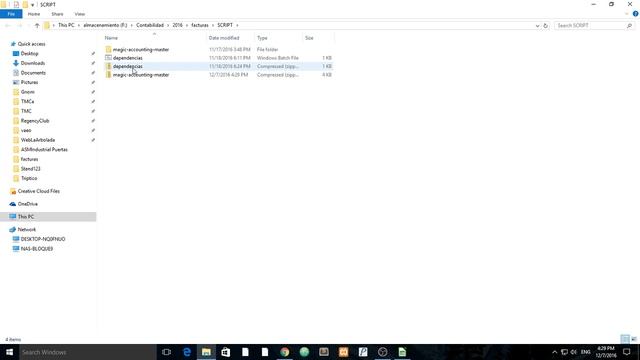The width and height of the screenshot is (640, 360).
Task: Navigate back with the back arrow
Action: 7,25
